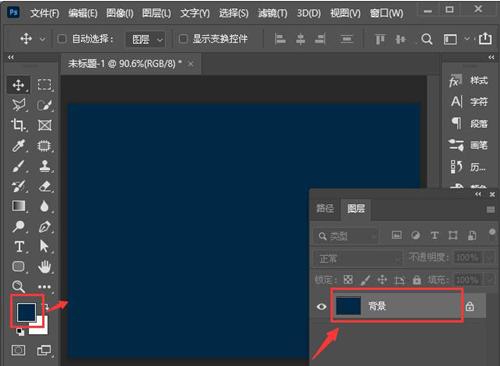Reset default foreground and background colors

(x=20, y=331)
